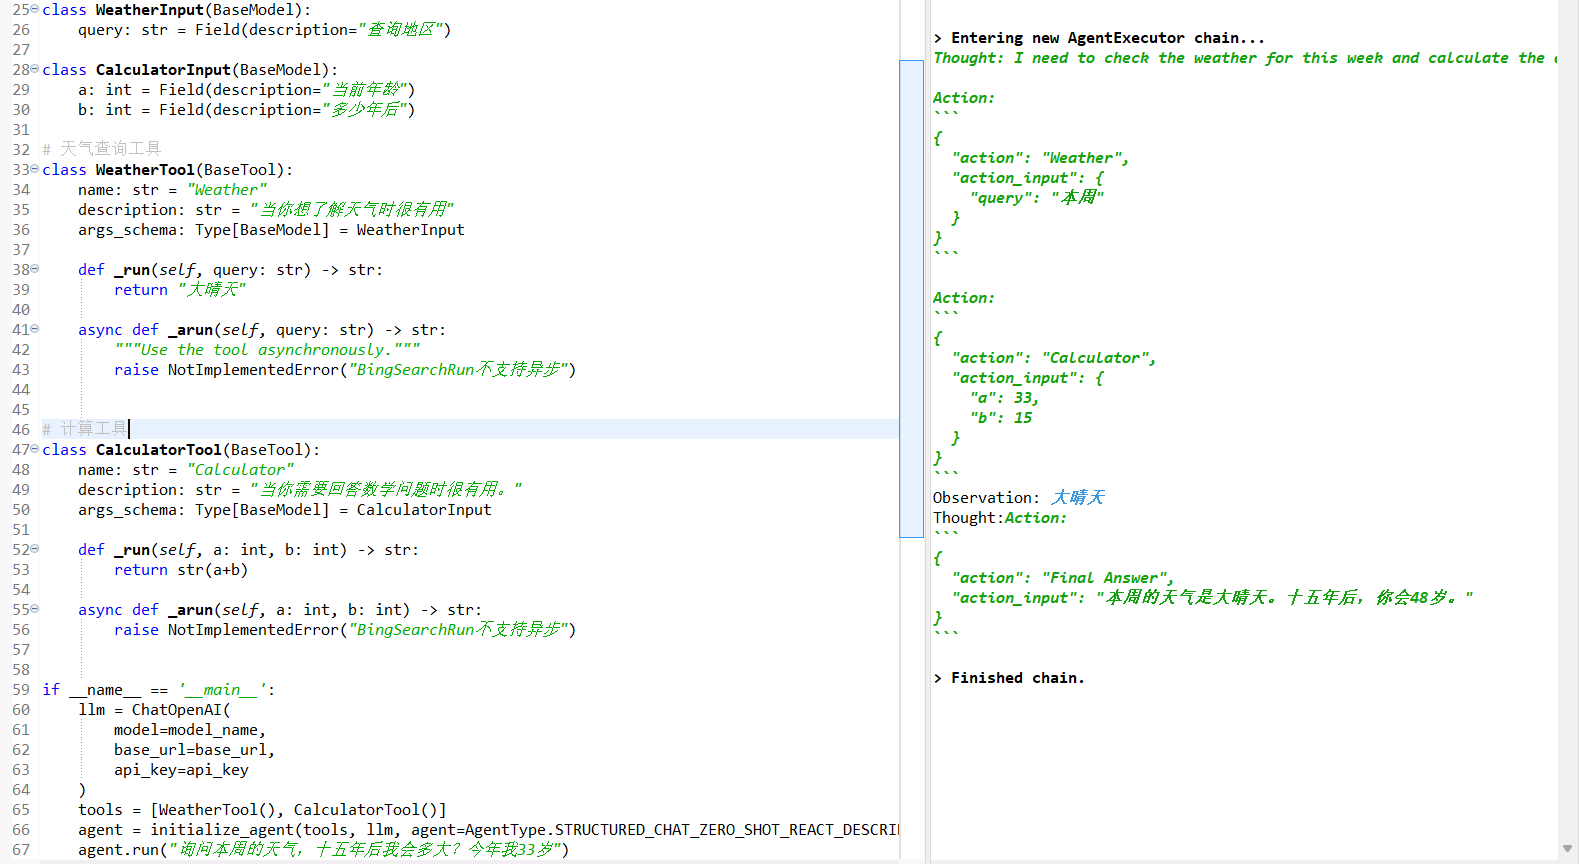This screenshot has width=1579, height=864.
Task: Click the final answer action_input line
Action: coord(1213,598)
